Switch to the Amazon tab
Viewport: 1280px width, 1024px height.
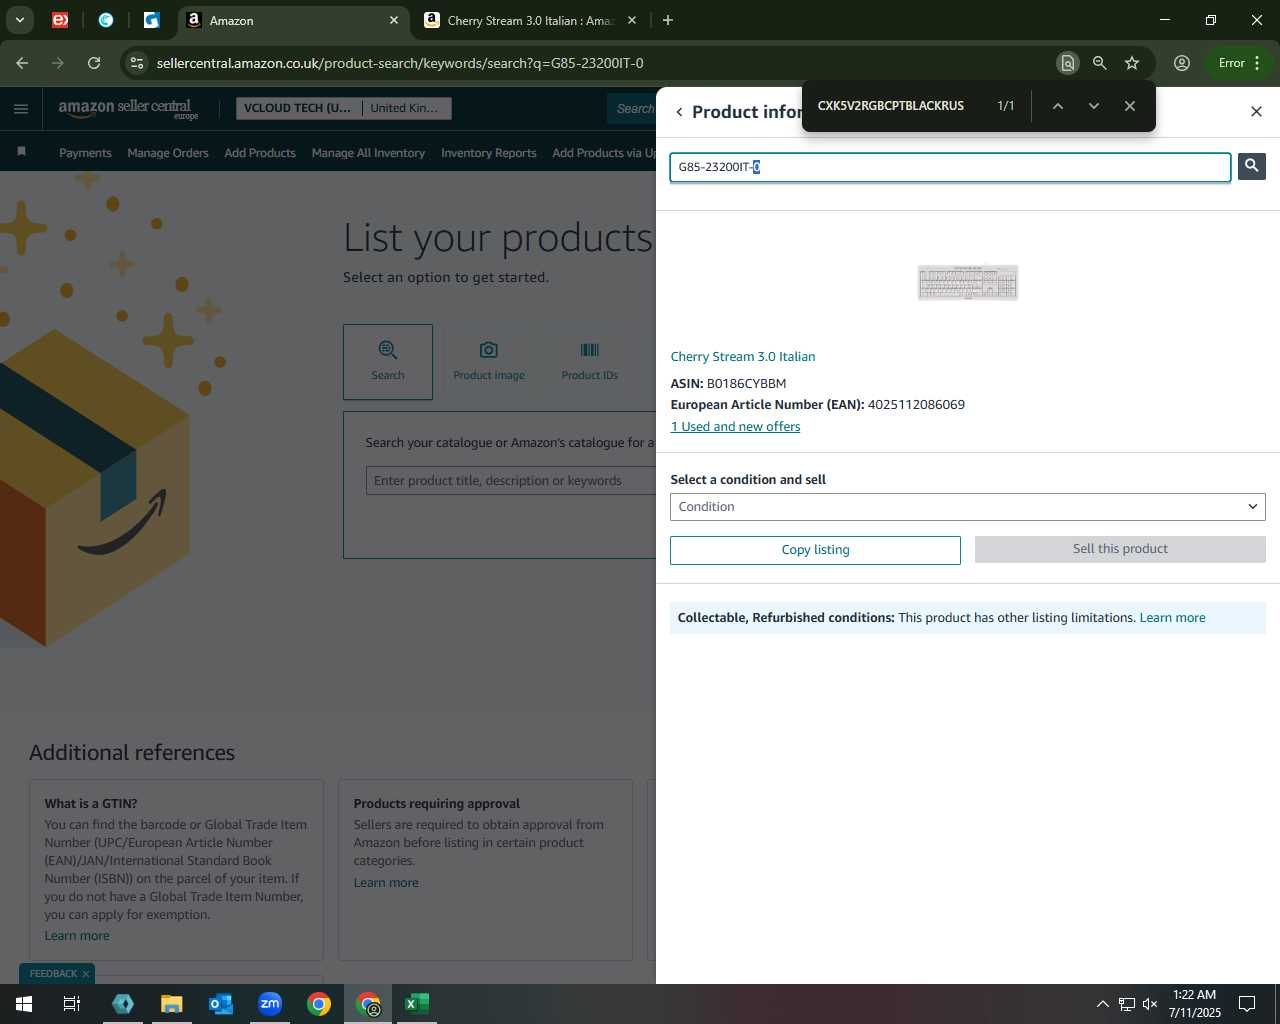pyautogui.click(x=292, y=20)
